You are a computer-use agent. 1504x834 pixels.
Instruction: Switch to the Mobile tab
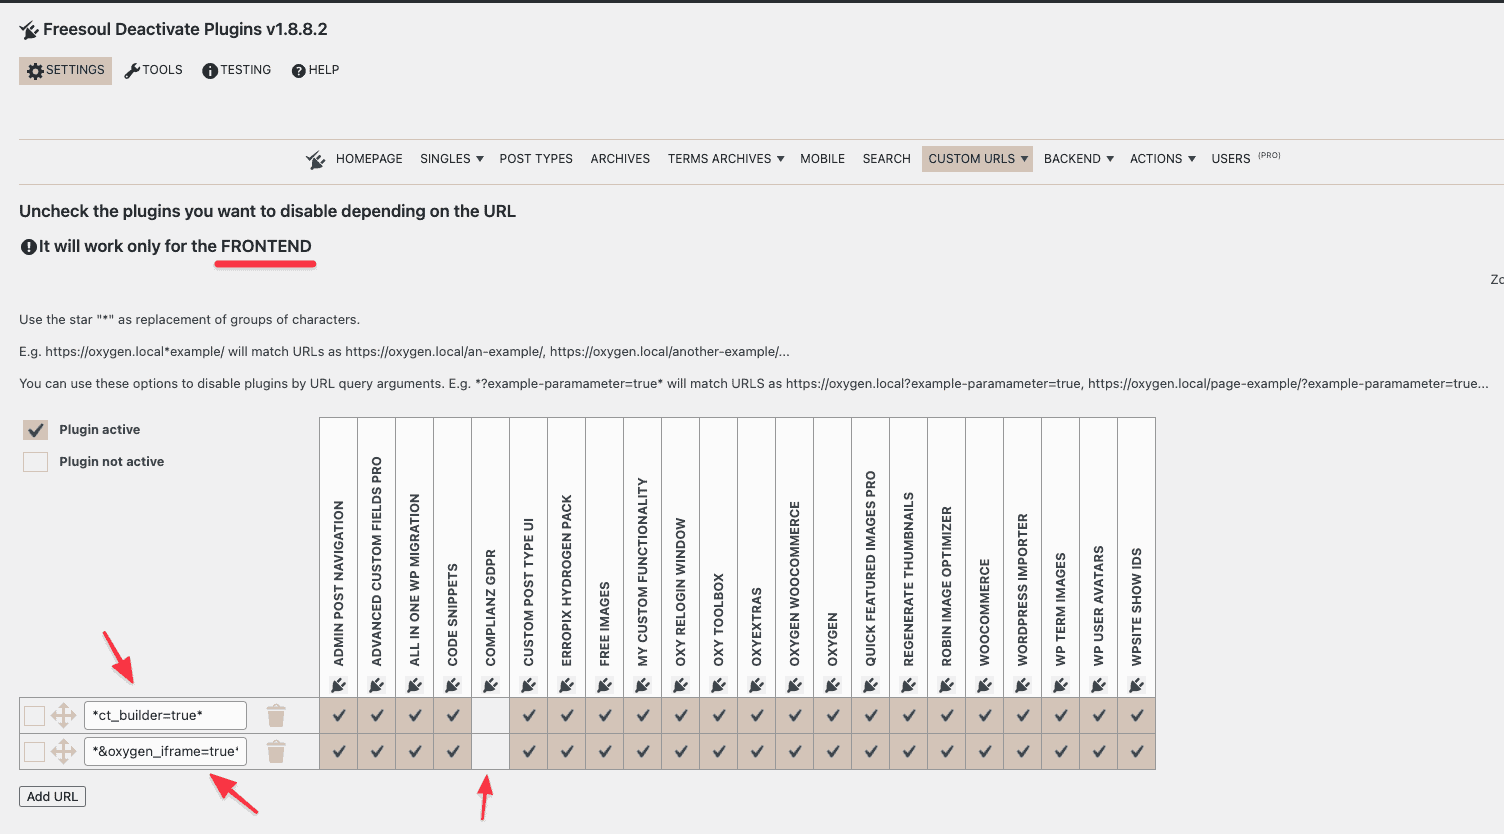pos(822,159)
